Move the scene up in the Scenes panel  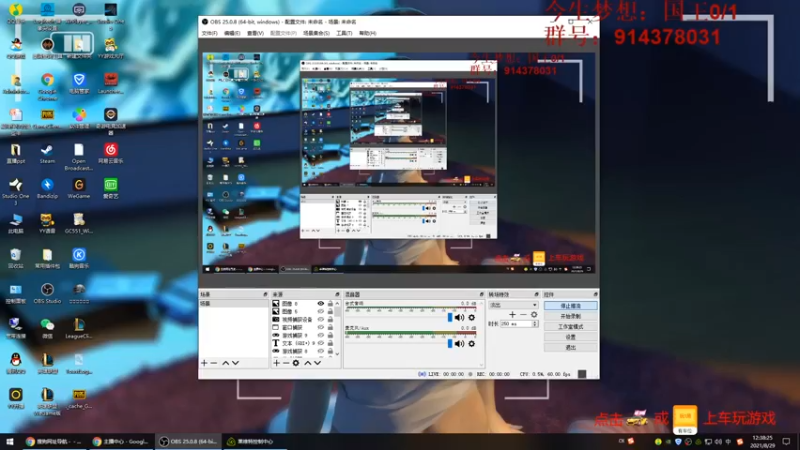(226, 363)
